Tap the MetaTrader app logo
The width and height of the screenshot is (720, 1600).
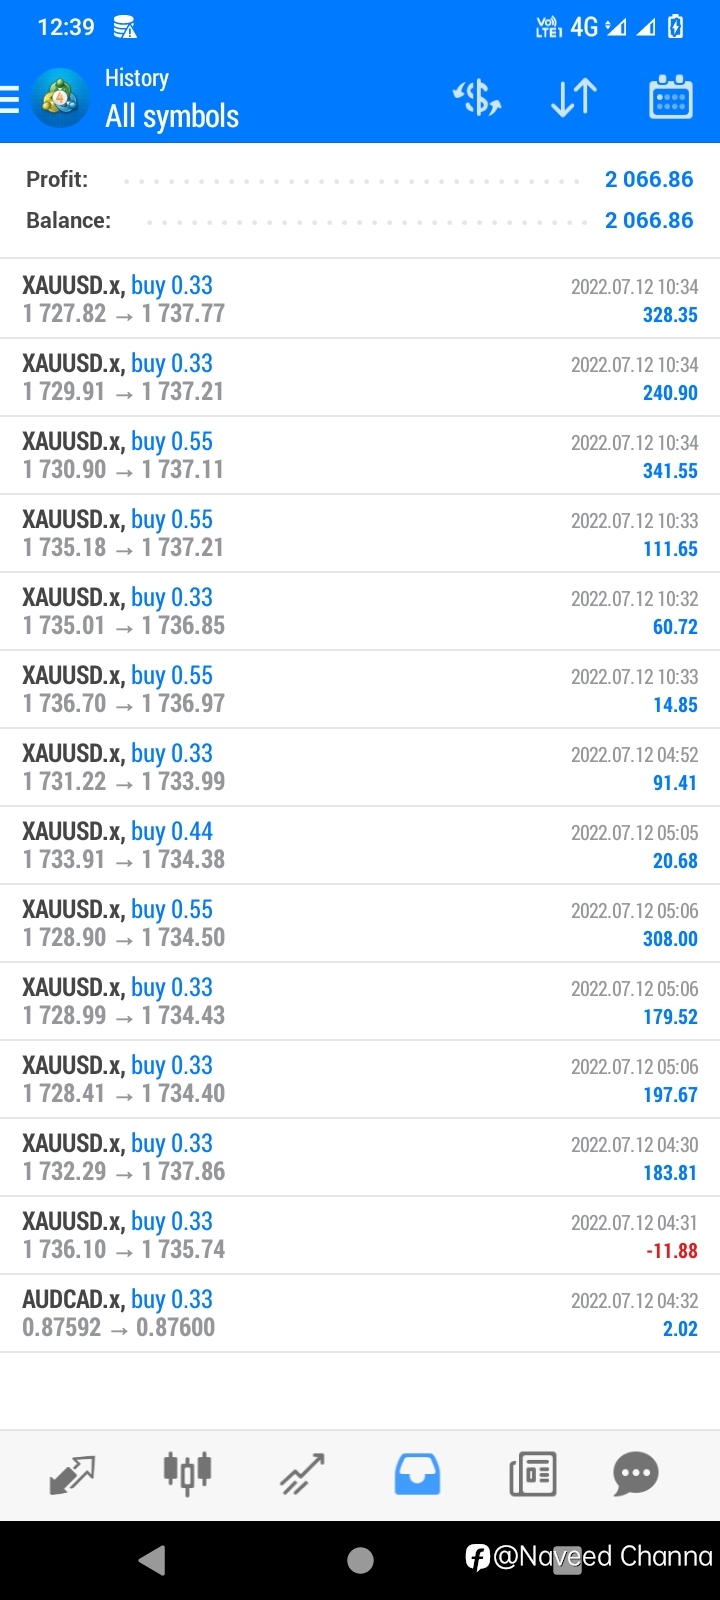[x=60, y=99]
